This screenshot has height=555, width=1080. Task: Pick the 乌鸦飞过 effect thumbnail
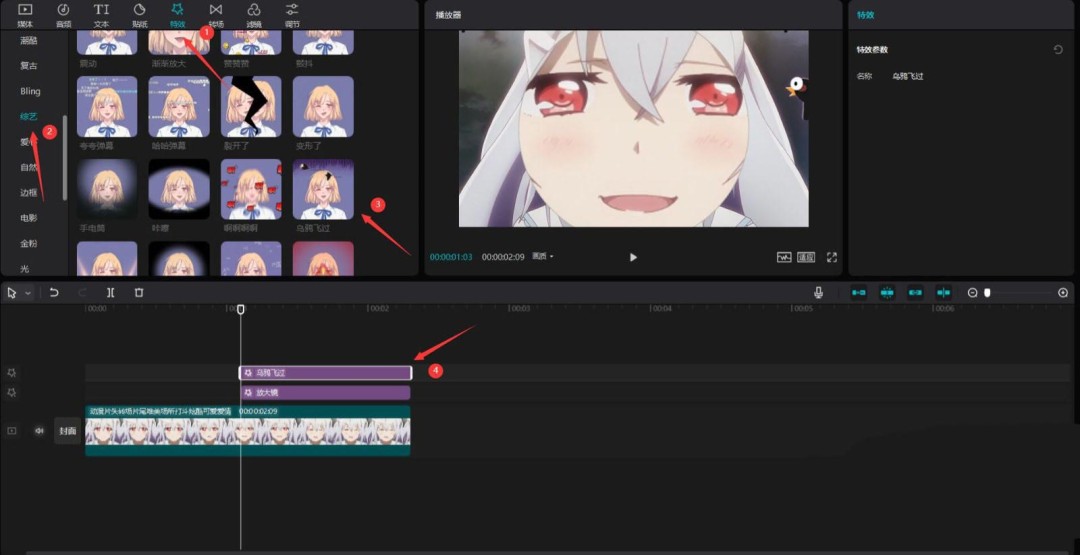[x=323, y=189]
